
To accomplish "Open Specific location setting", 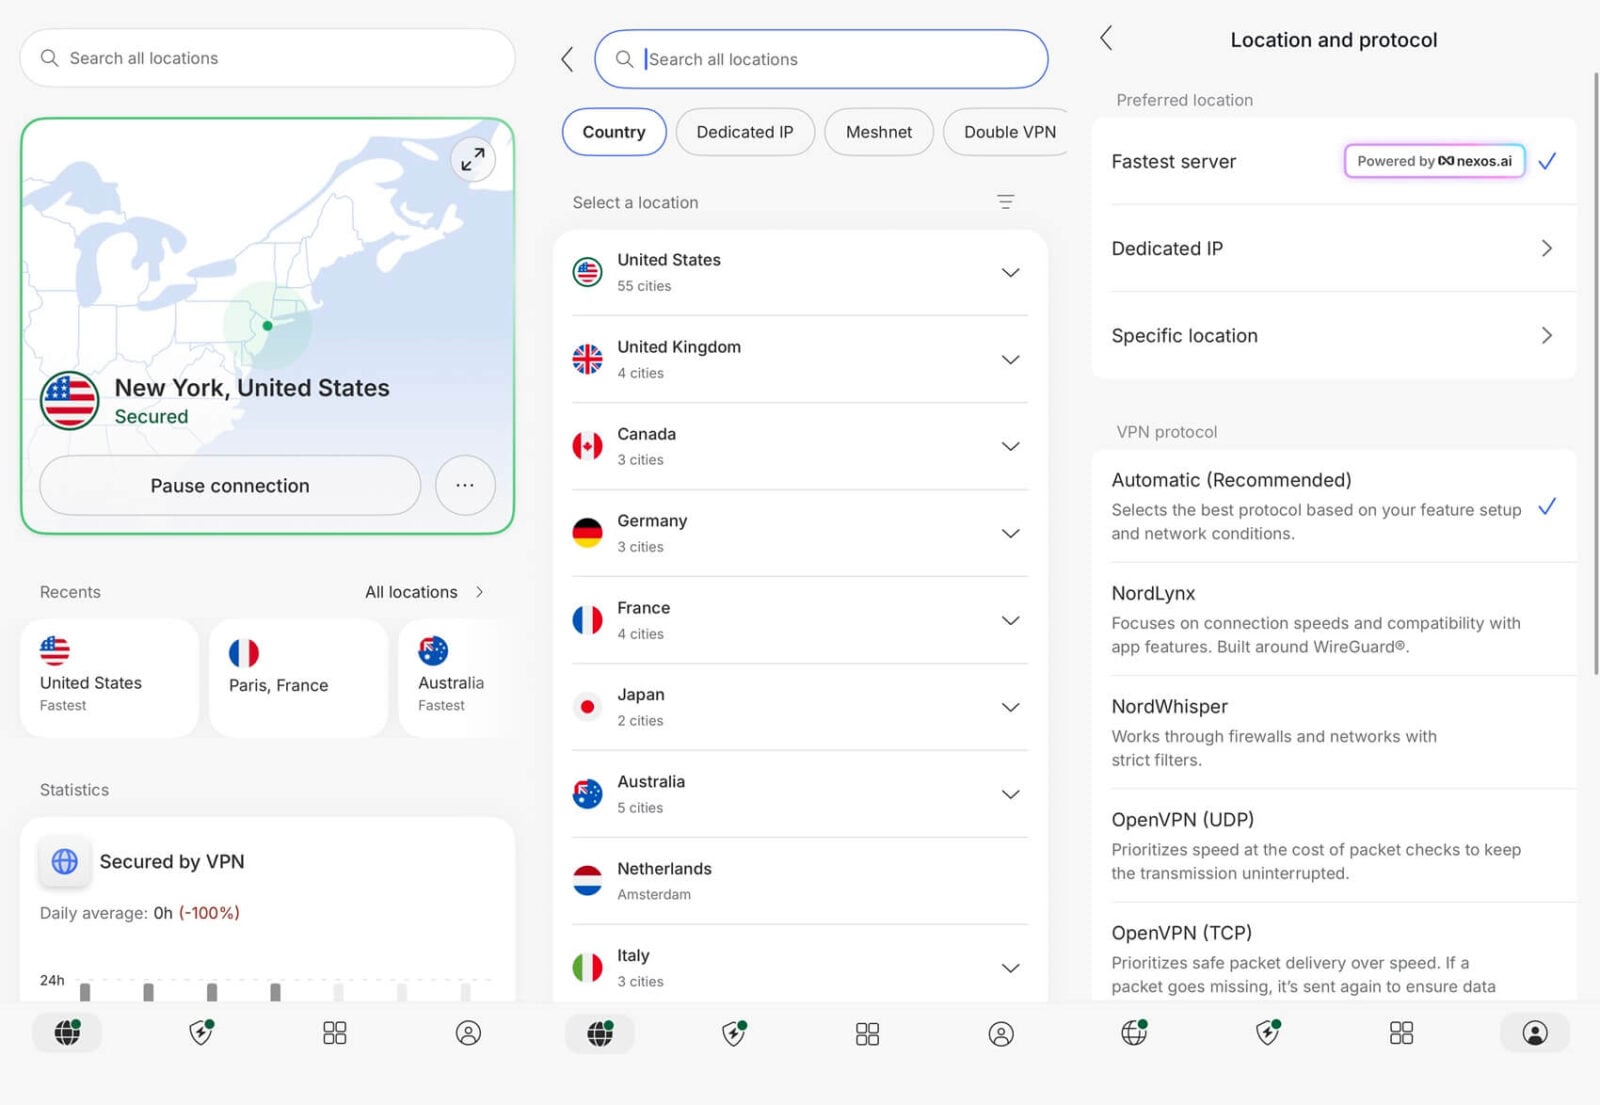I will tap(1334, 335).
